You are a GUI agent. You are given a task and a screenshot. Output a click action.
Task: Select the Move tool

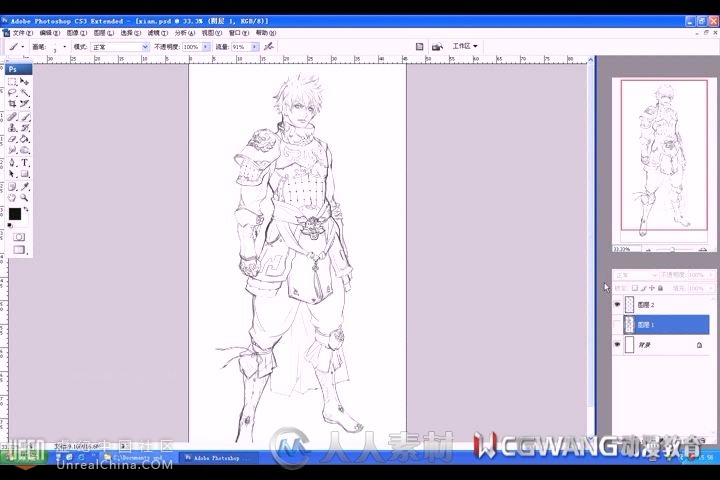pos(25,81)
